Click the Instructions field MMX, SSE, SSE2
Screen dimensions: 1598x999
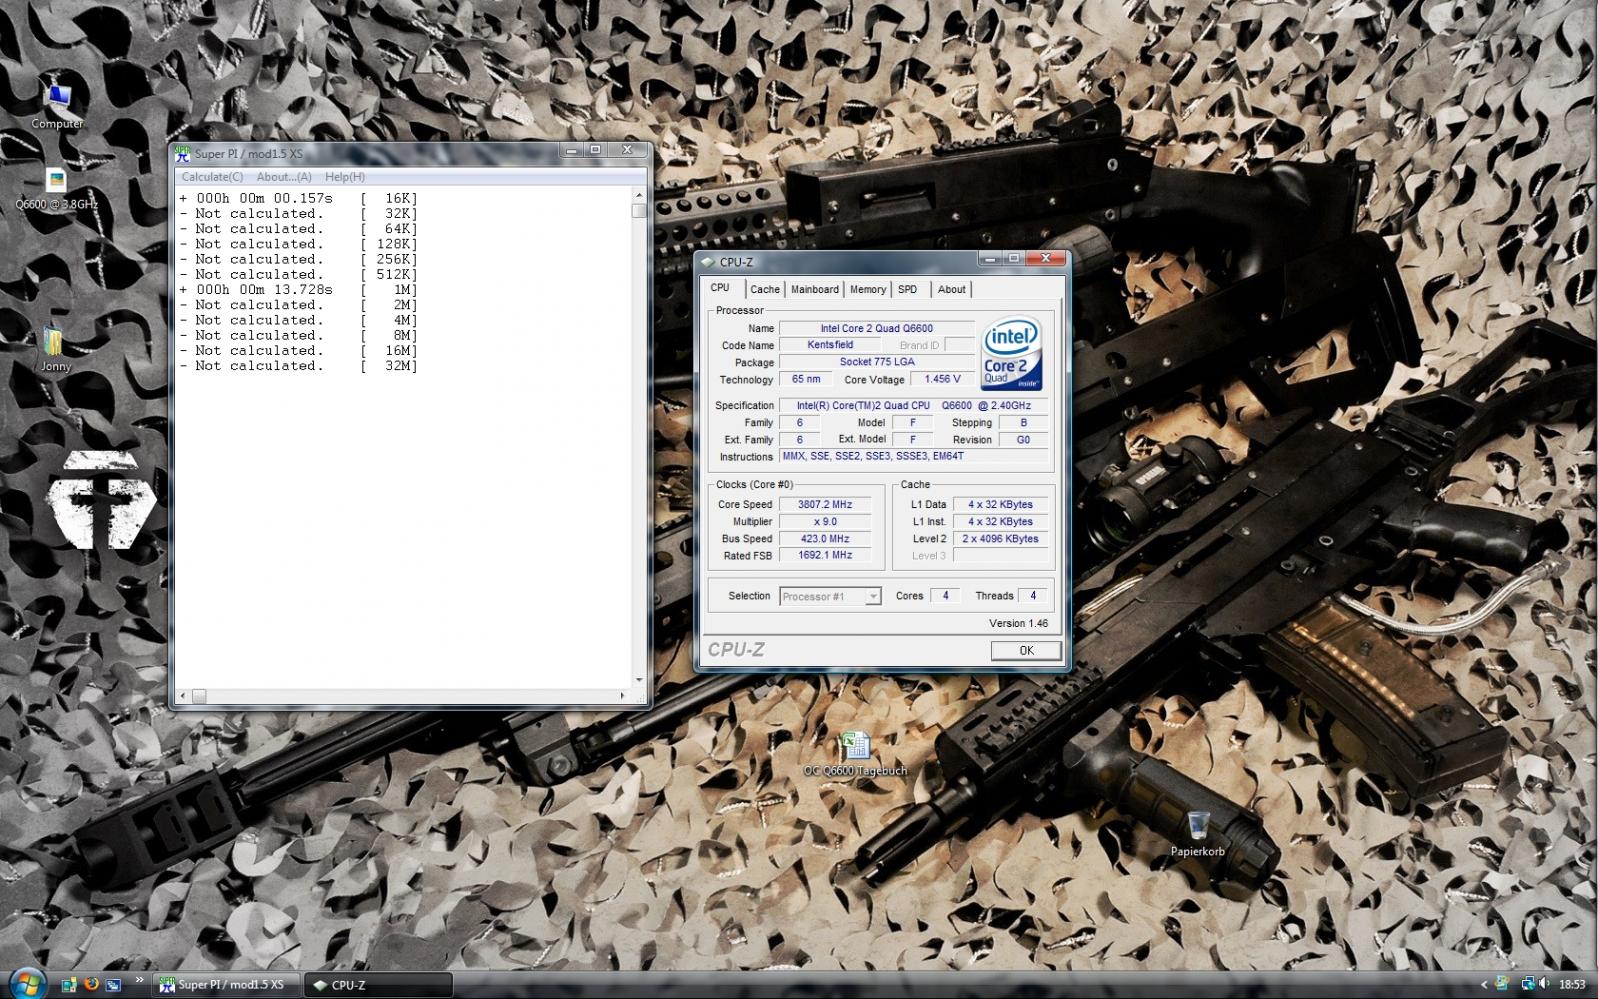pyautogui.click(x=914, y=457)
